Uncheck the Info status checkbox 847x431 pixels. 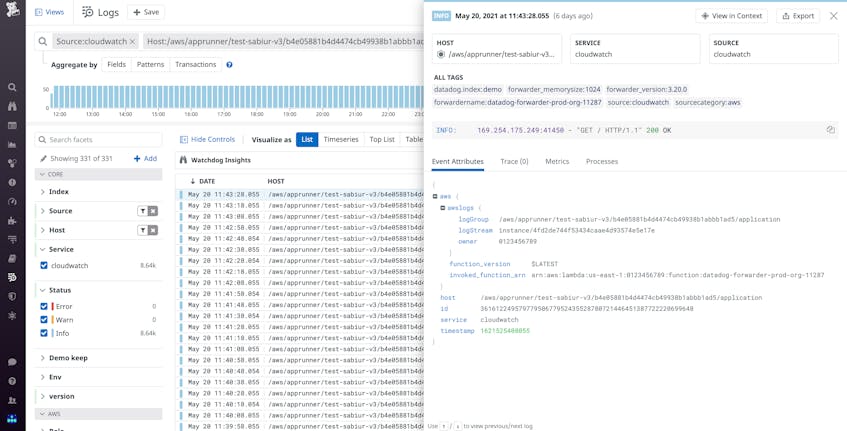coord(44,333)
